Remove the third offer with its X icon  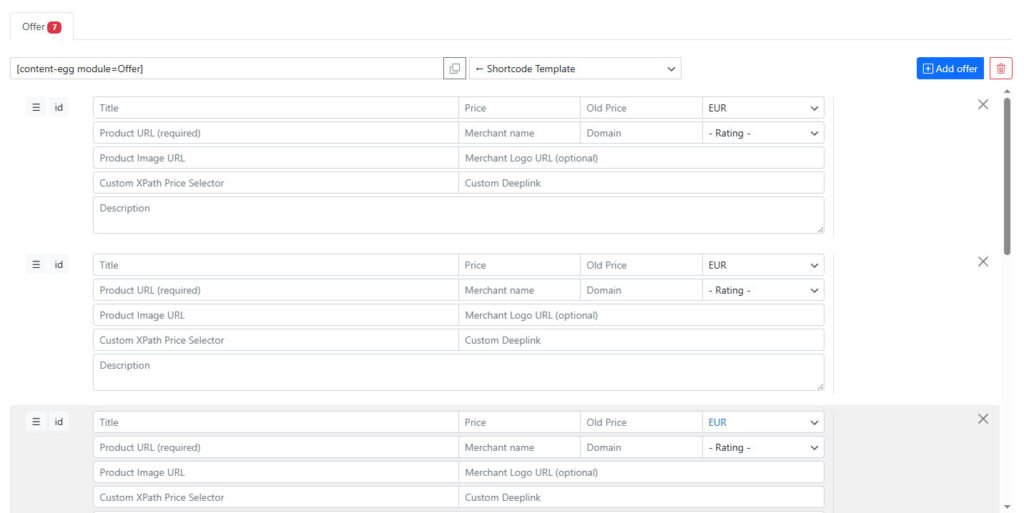(x=982, y=419)
